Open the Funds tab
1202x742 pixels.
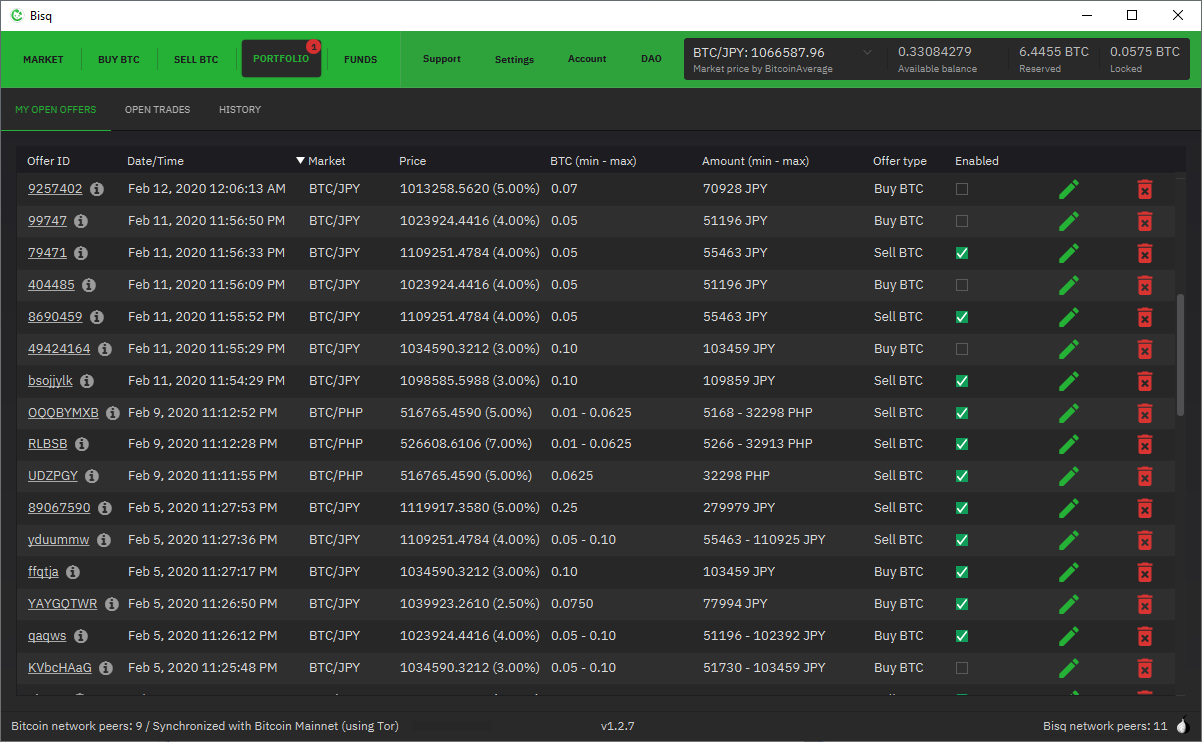tap(361, 60)
